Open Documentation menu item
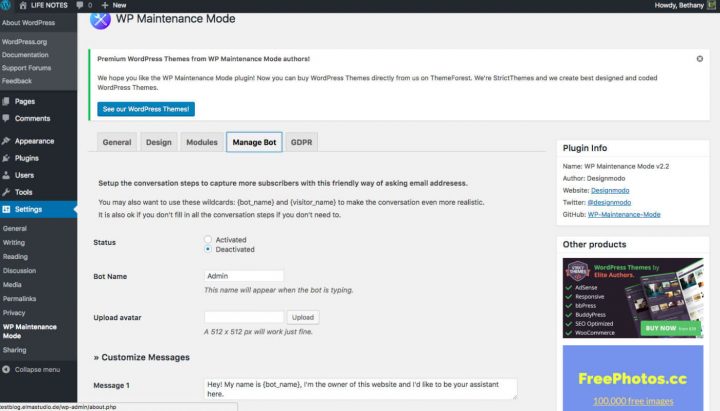Image resolution: width=720 pixels, height=411 pixels. 25,55
